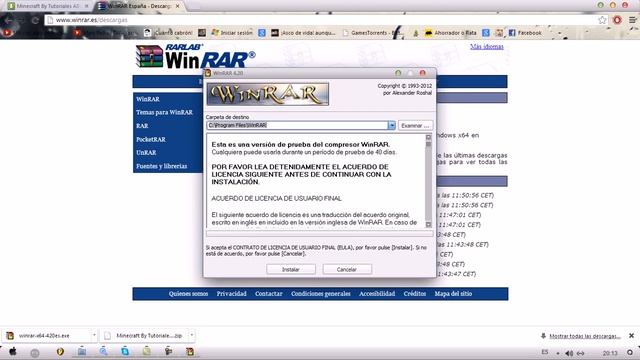Click the volume speaker icon in tray
The width and height of the screenshot is (640, 360).
569,353
